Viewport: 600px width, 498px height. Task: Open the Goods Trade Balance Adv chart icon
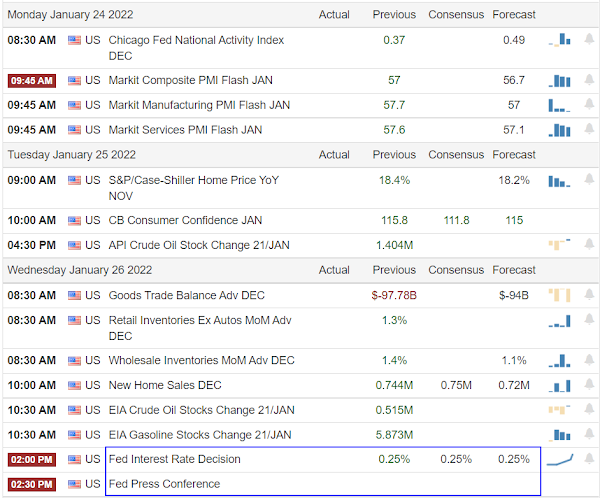point(560,295)
